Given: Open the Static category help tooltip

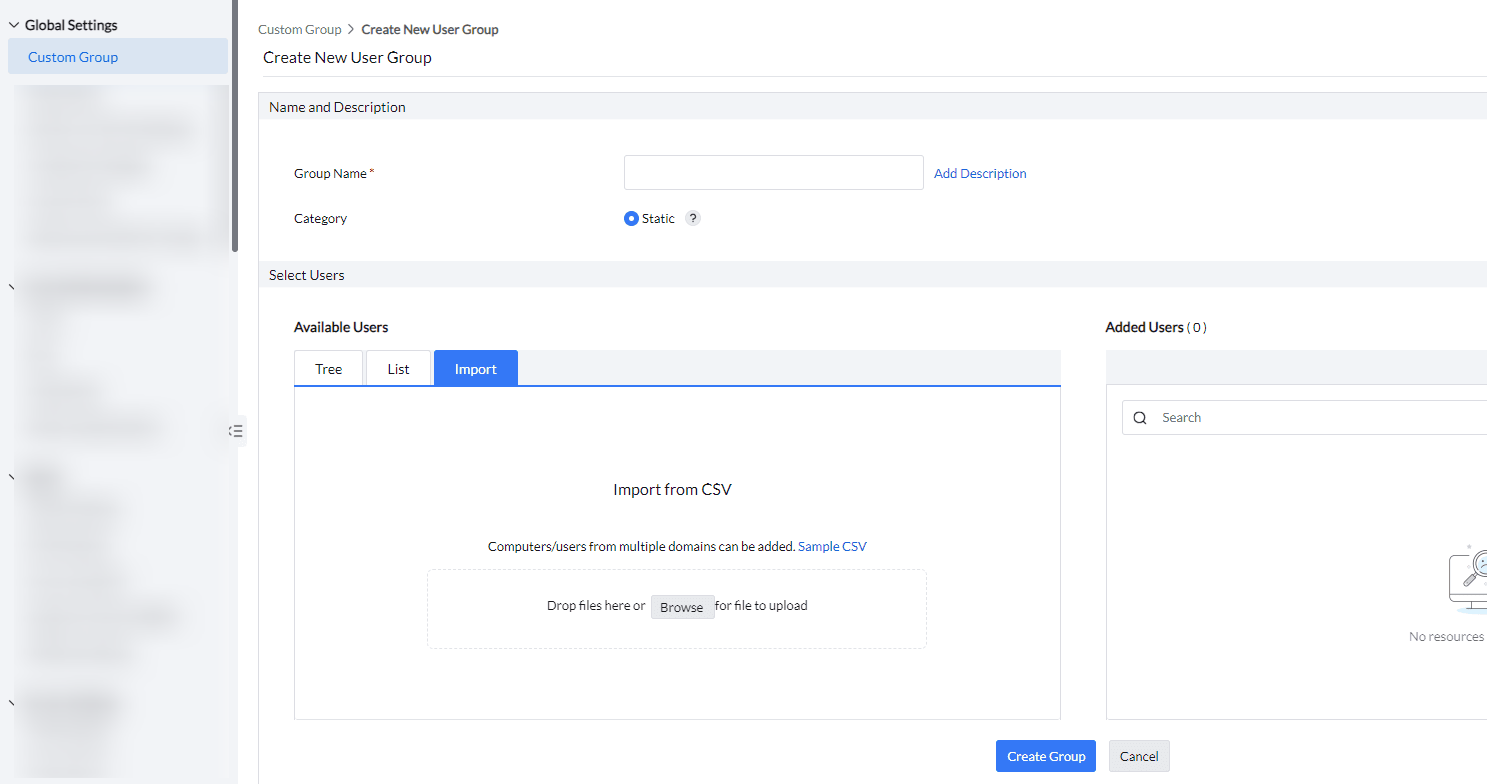Looking at the screenshot, I should pyautogui.click(x=693, y=218).
